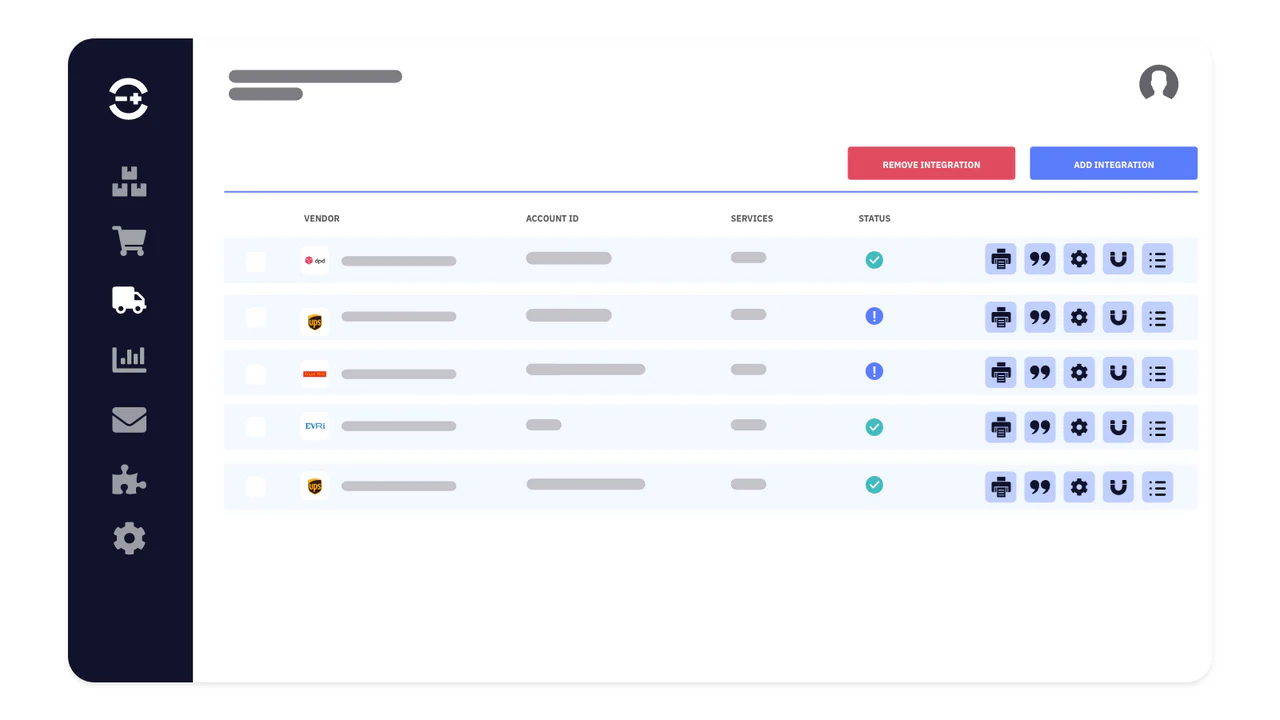Open the shipping truck section in sidebar
1280x720 pixels.
coord(128,300)
